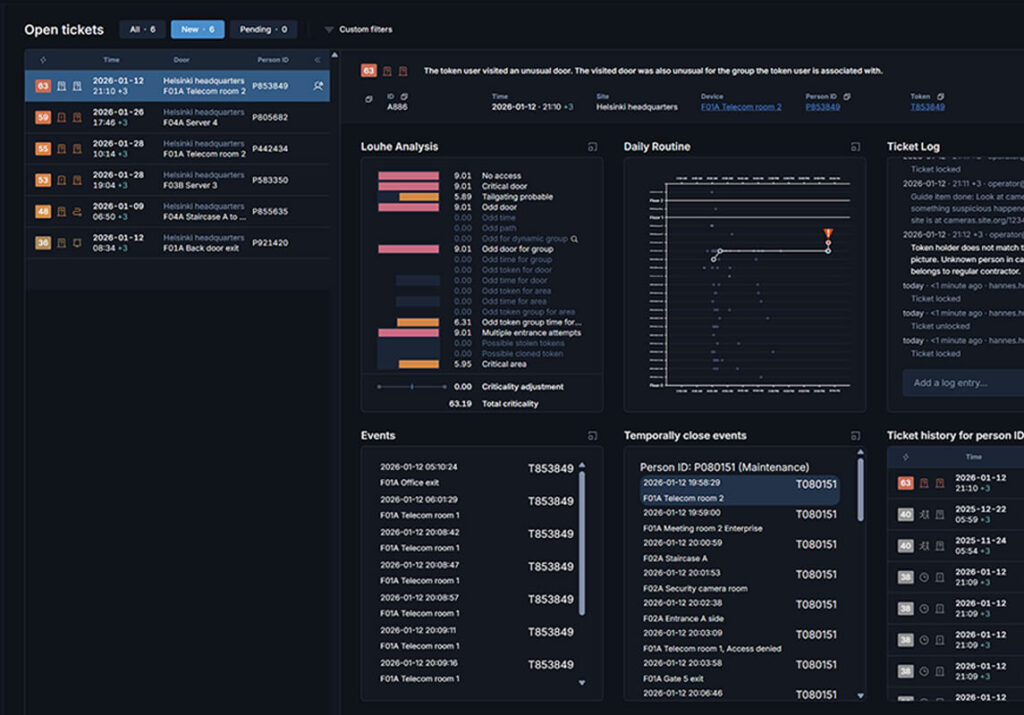The image size is (1024, 715).
Task: Open the F01A Telecom room 2 device link
Action: [740, 107]
